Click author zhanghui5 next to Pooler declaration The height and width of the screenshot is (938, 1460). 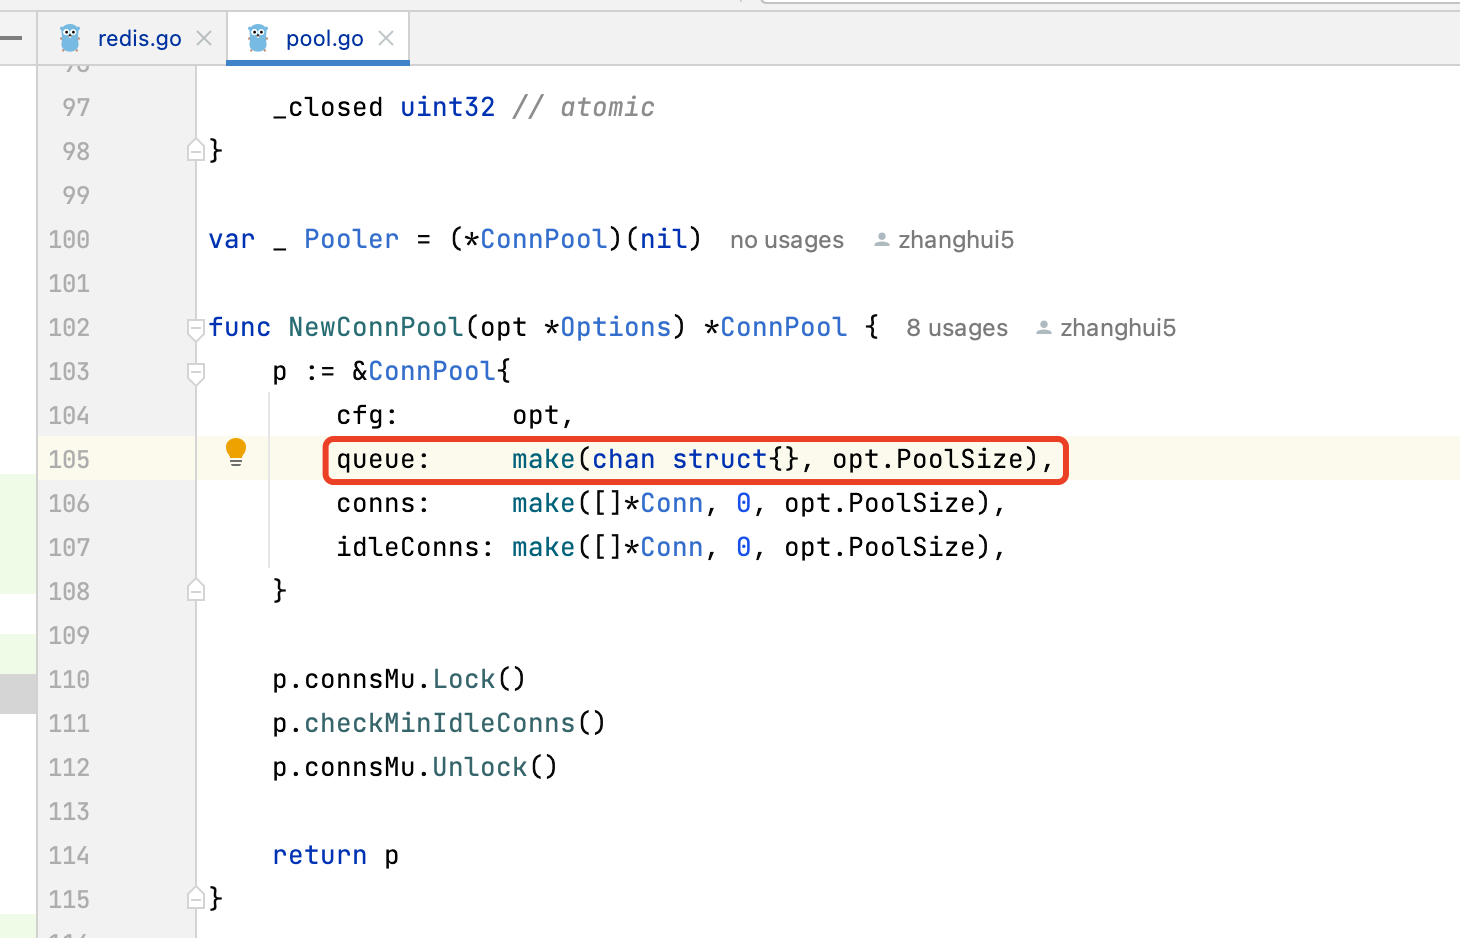pyautogui.click(x=956, y=240)
